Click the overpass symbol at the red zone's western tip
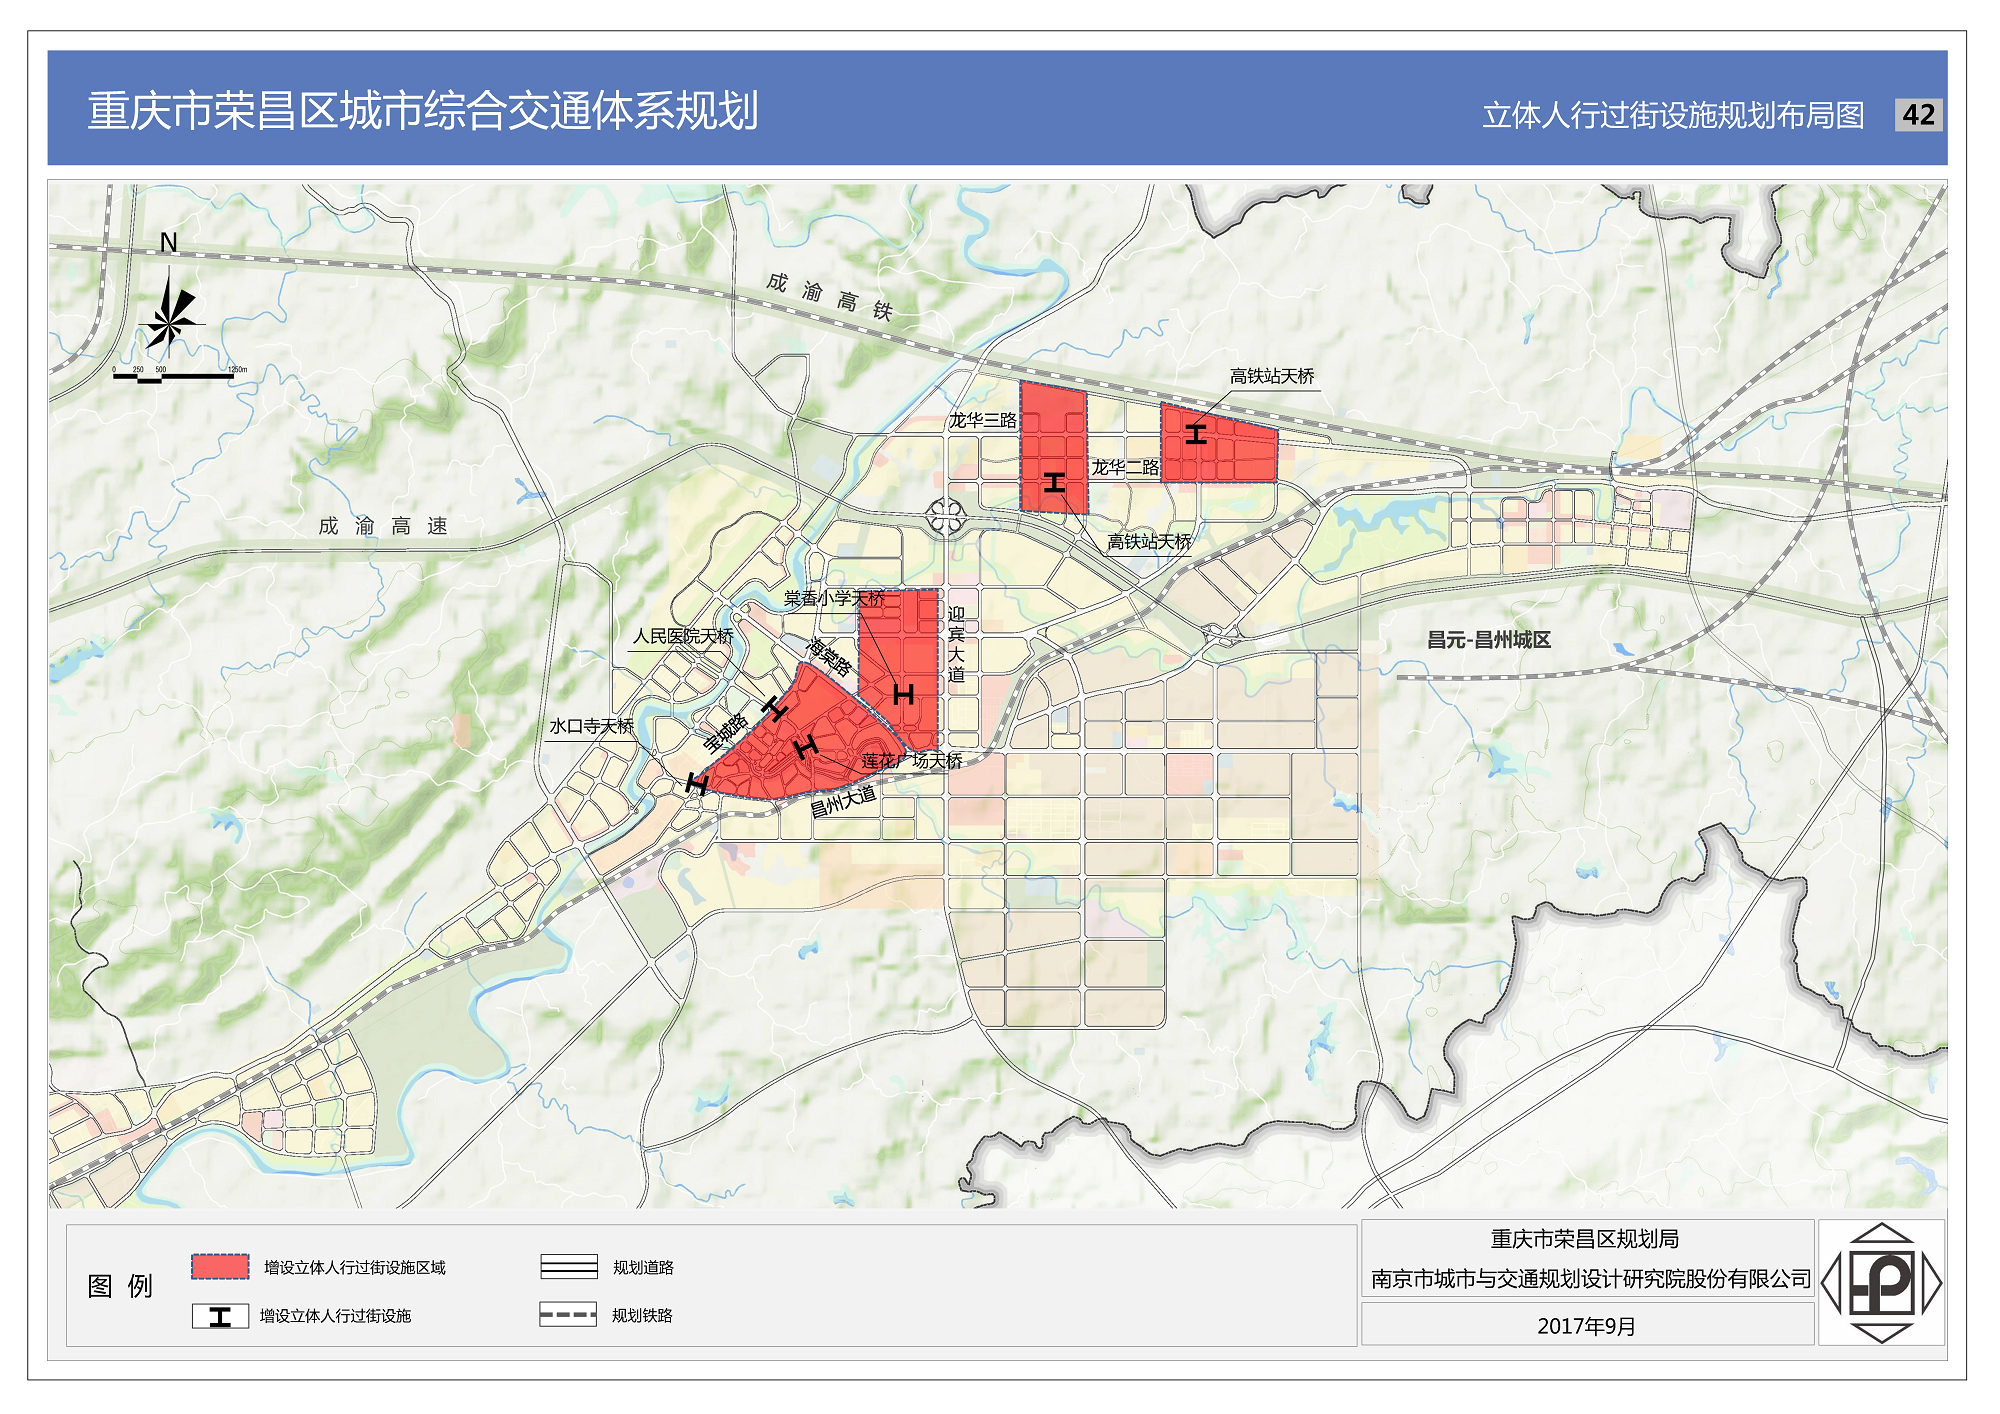Screen dimensions: 2000x1414 pyautogui.click(x=697, y=784)
